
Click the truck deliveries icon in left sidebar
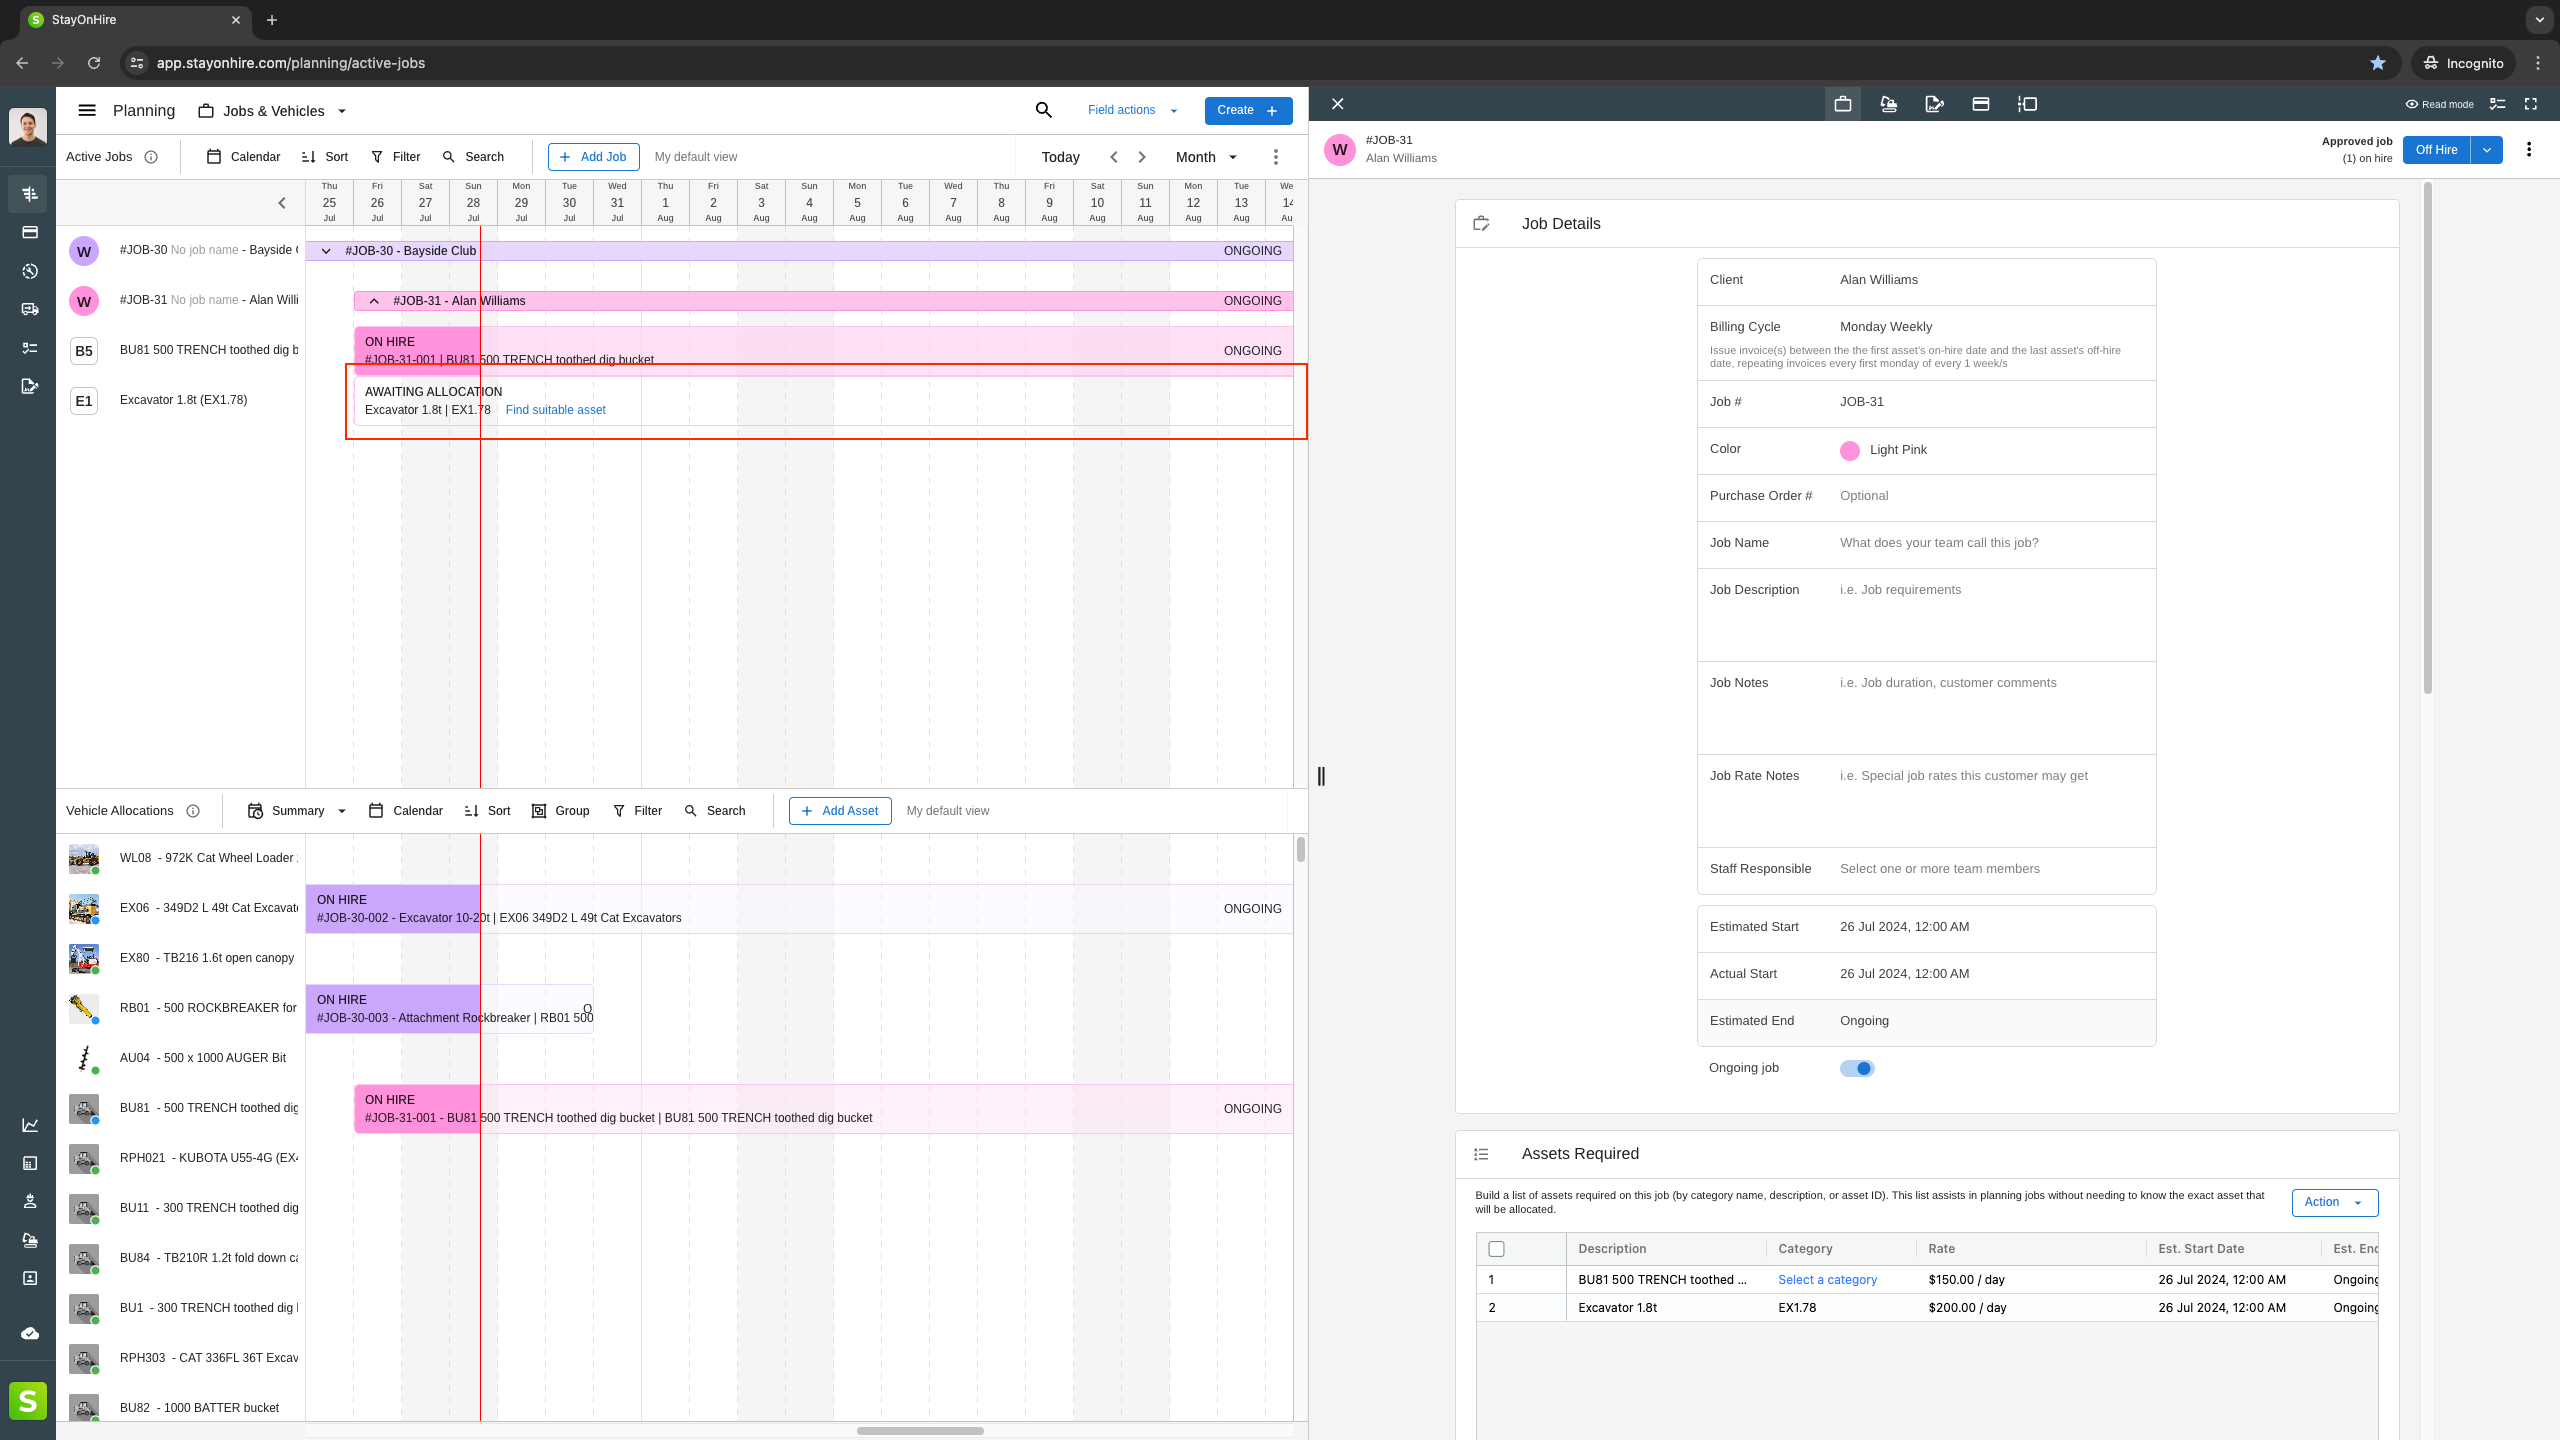30,309
